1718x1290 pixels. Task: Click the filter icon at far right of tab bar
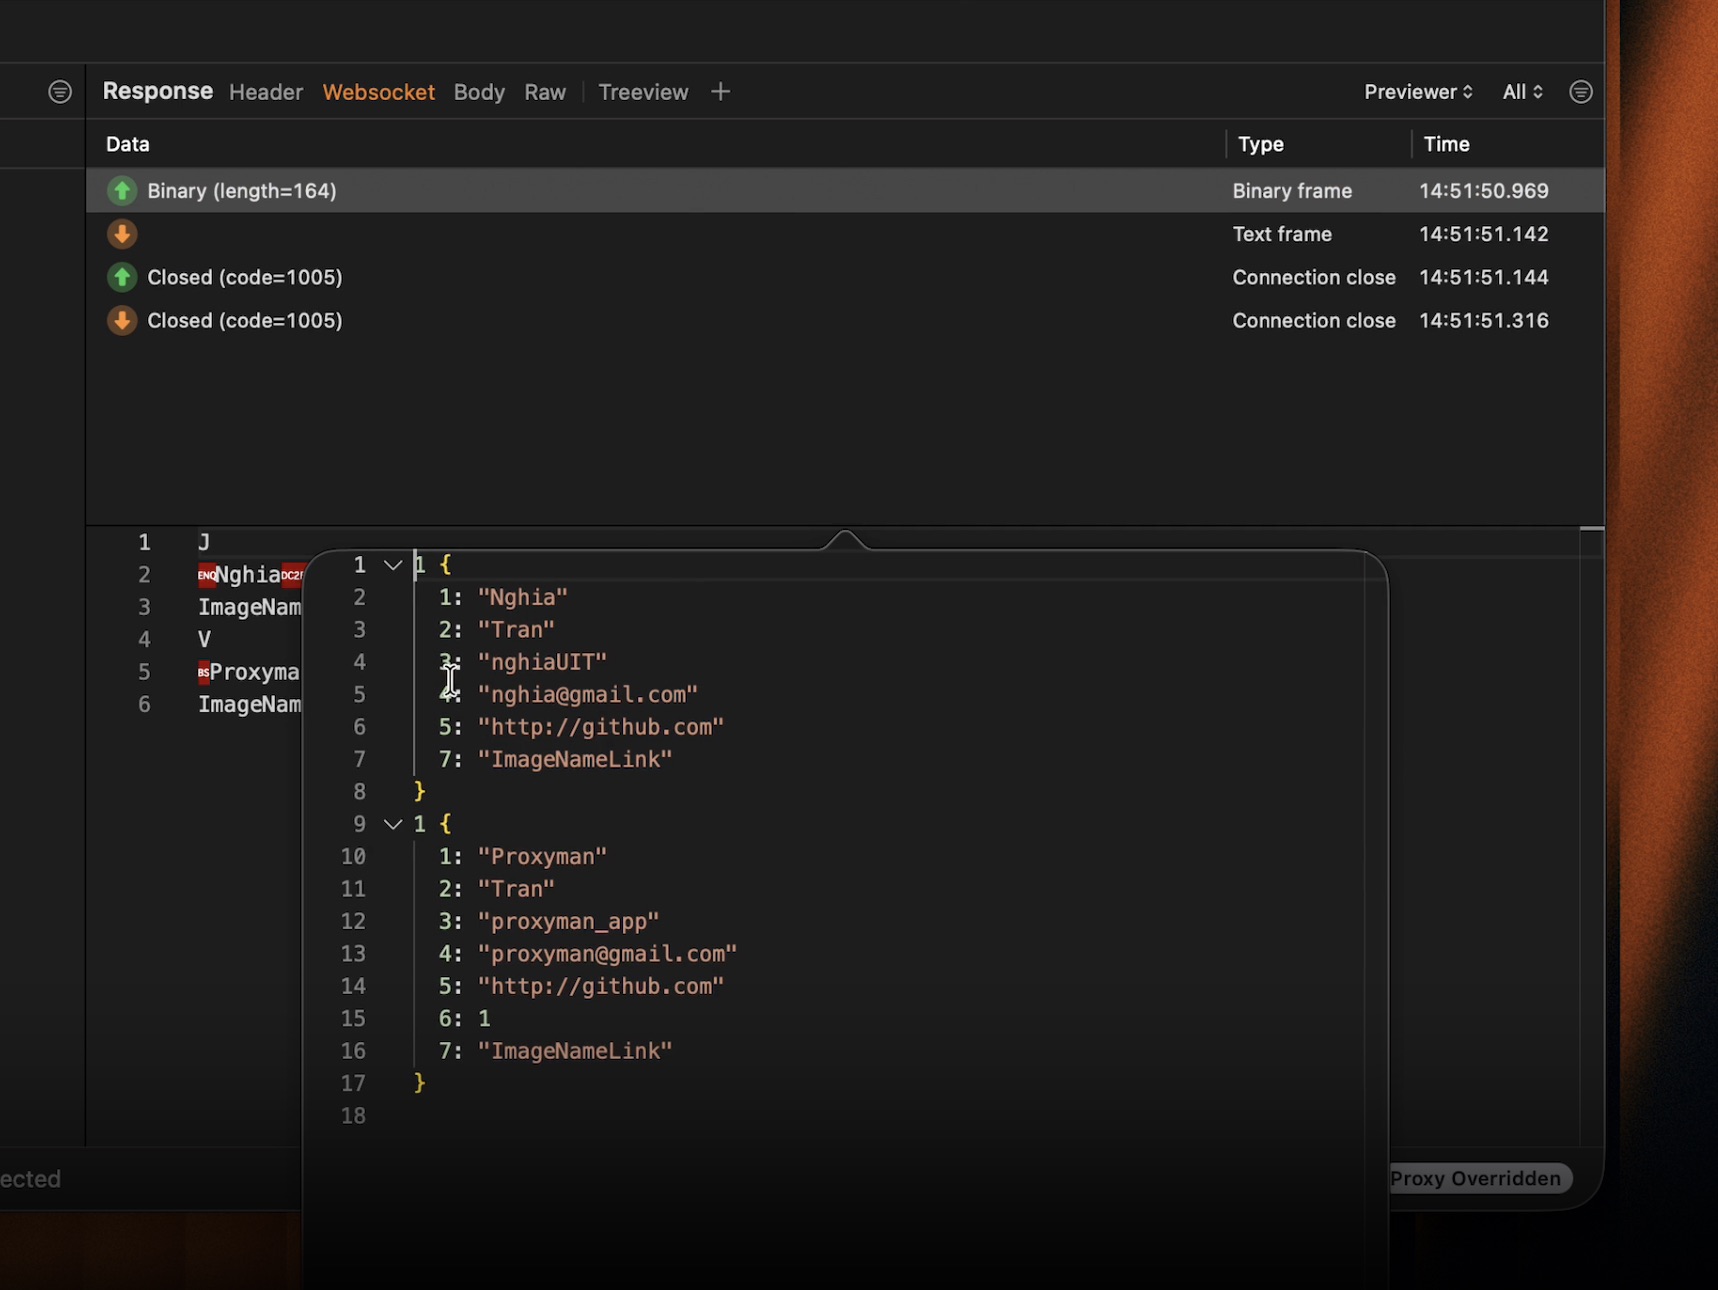tap(1580, 92)
